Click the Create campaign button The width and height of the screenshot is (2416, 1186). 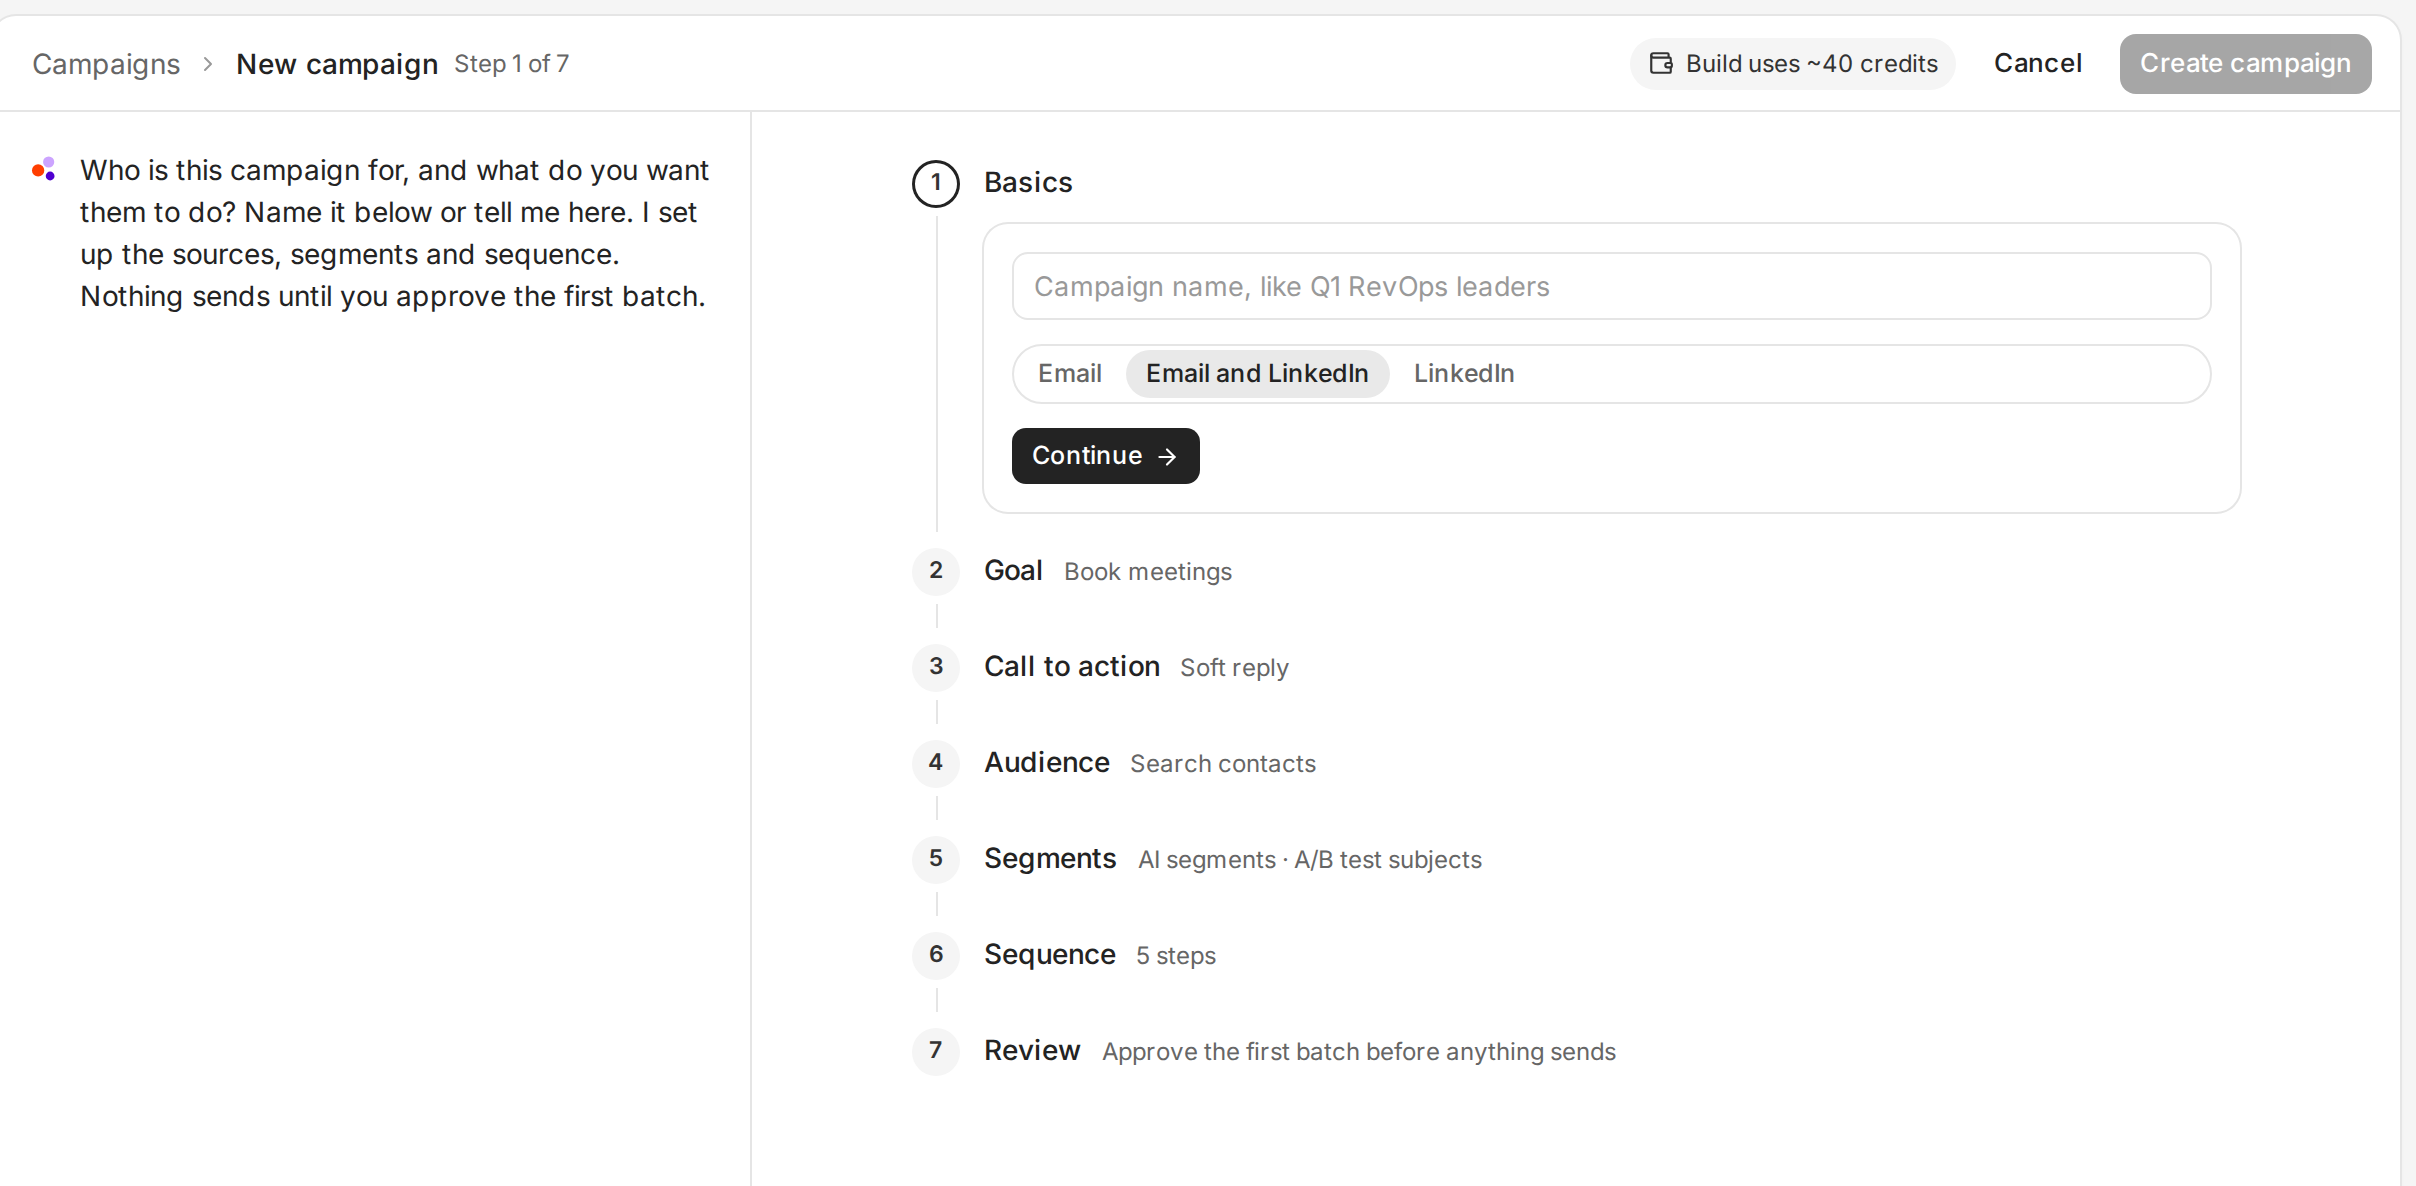[2245, 64]
